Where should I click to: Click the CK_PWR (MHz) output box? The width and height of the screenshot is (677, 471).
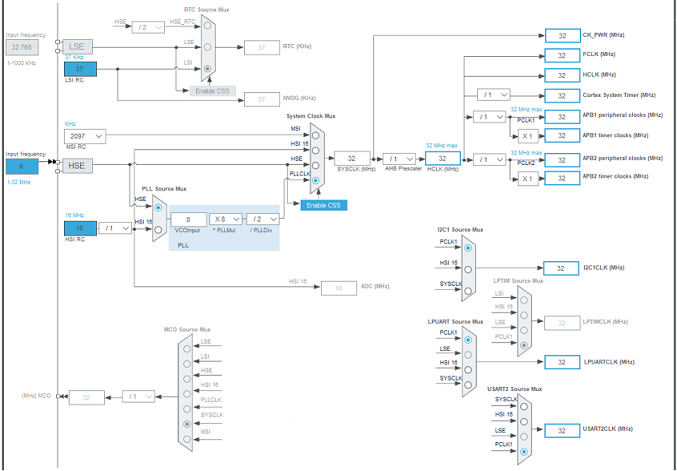[x=563, y=36]
